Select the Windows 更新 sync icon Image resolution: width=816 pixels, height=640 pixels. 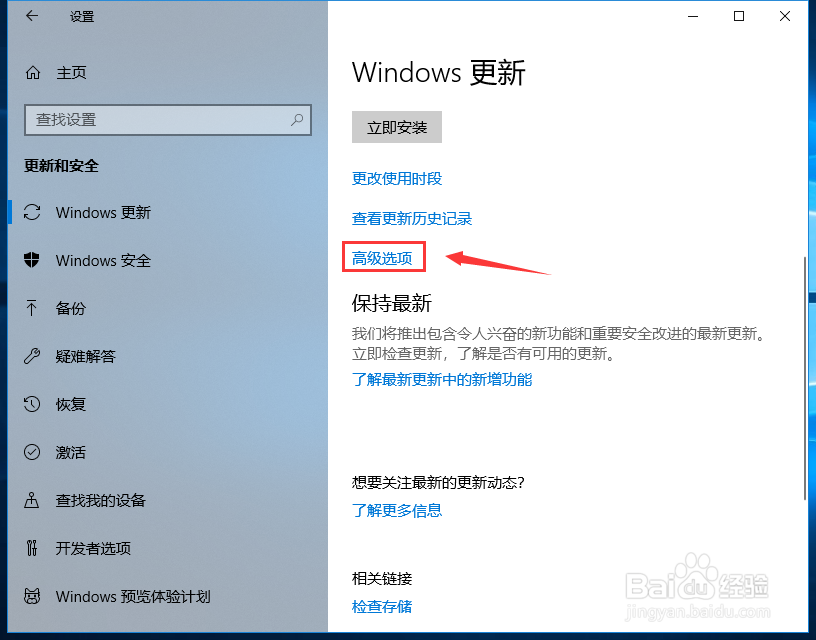coord(32,212)
